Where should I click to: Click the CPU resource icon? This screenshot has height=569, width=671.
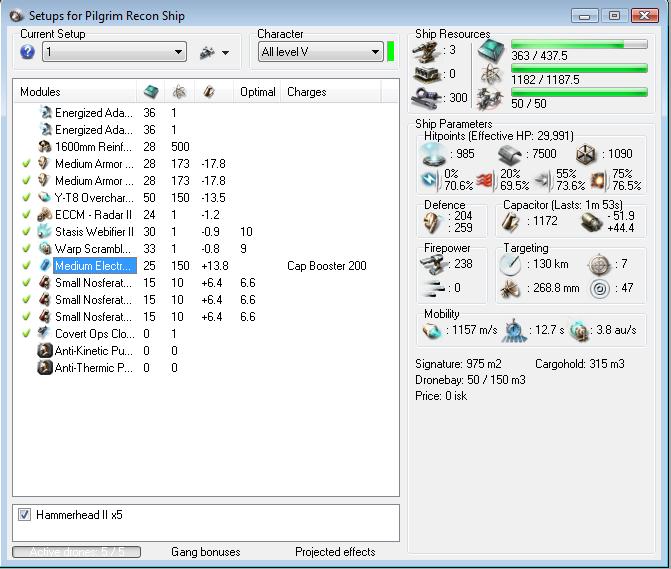[490, 51]
